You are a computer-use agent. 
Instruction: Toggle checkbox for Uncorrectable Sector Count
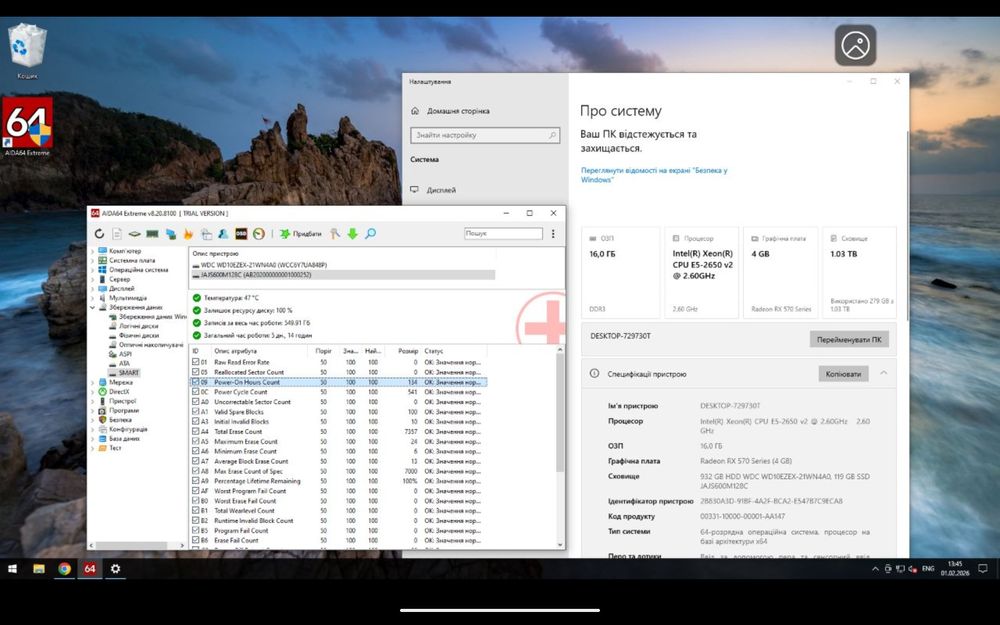click(x=196, y=402)
